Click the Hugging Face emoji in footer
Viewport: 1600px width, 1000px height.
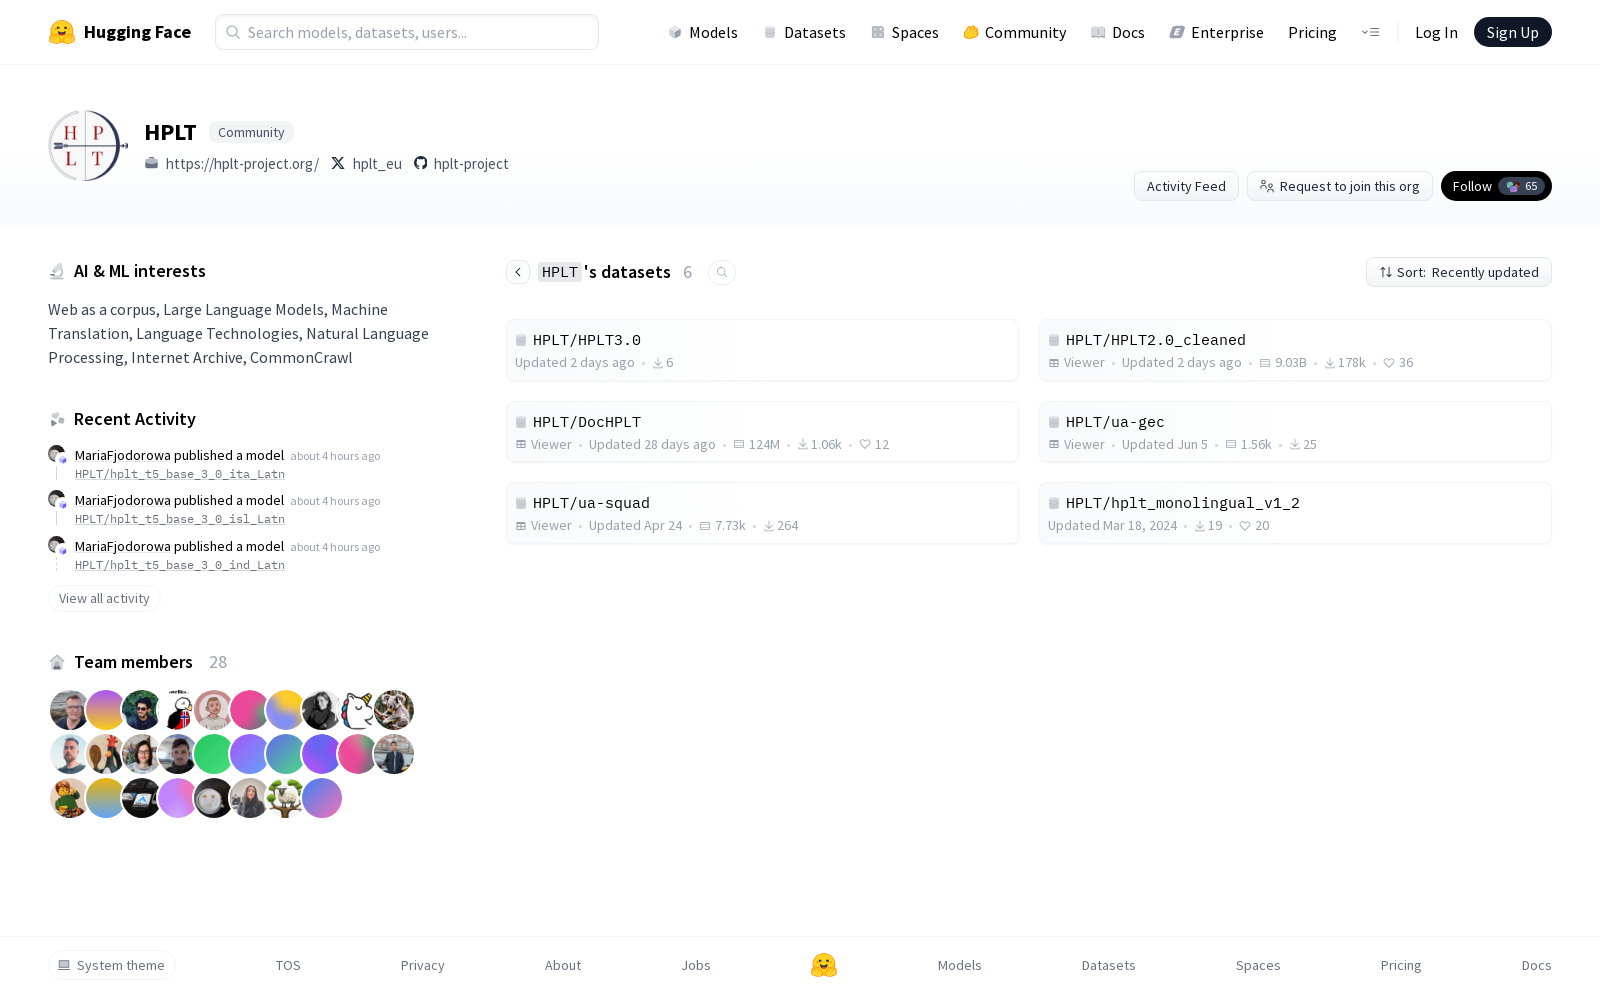(x=824, y=965)
